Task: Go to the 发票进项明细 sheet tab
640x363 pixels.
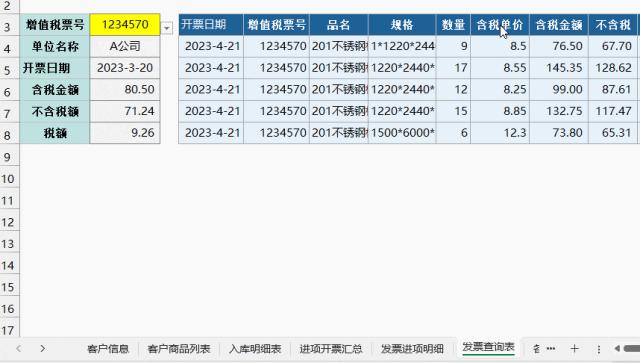Action: click(x=412, y=349)
